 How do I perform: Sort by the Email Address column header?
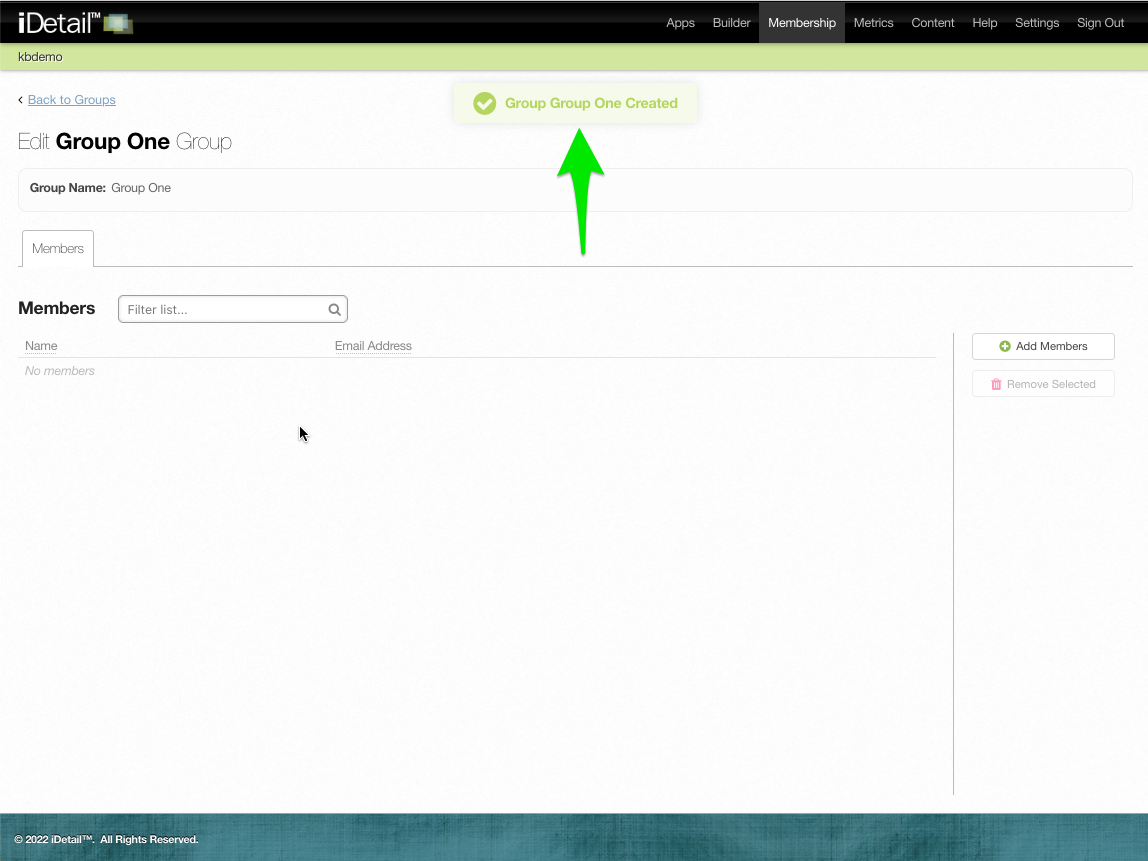pyautogui.click(x=373, y=346)
